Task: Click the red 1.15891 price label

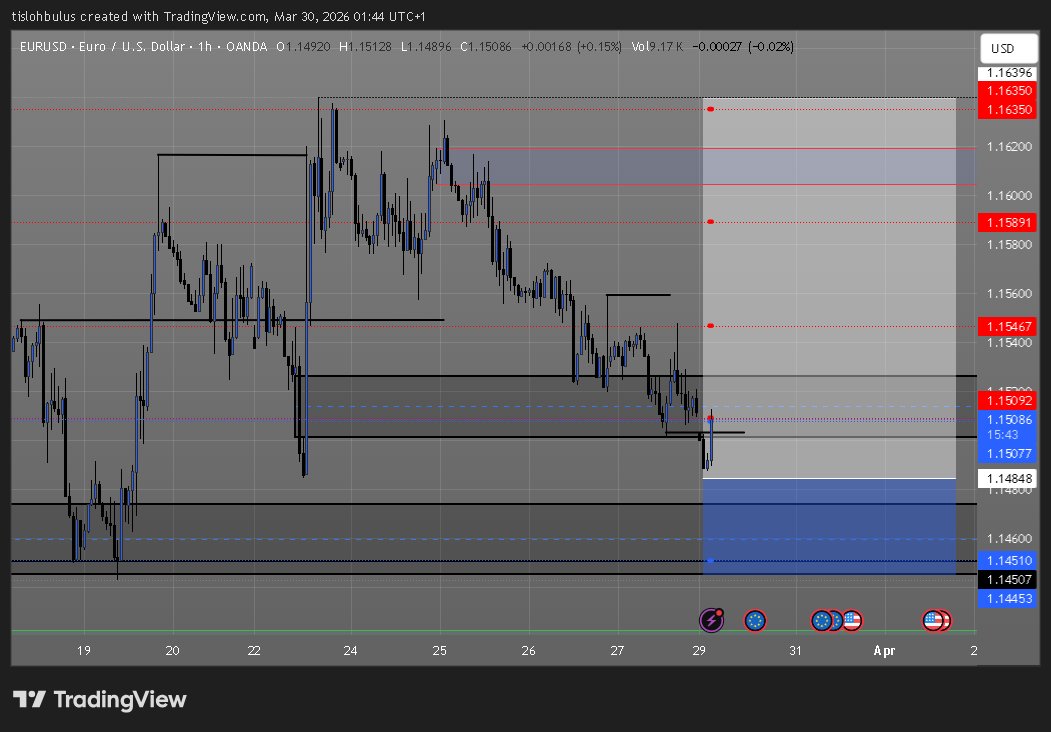Action: (1007, 222)
